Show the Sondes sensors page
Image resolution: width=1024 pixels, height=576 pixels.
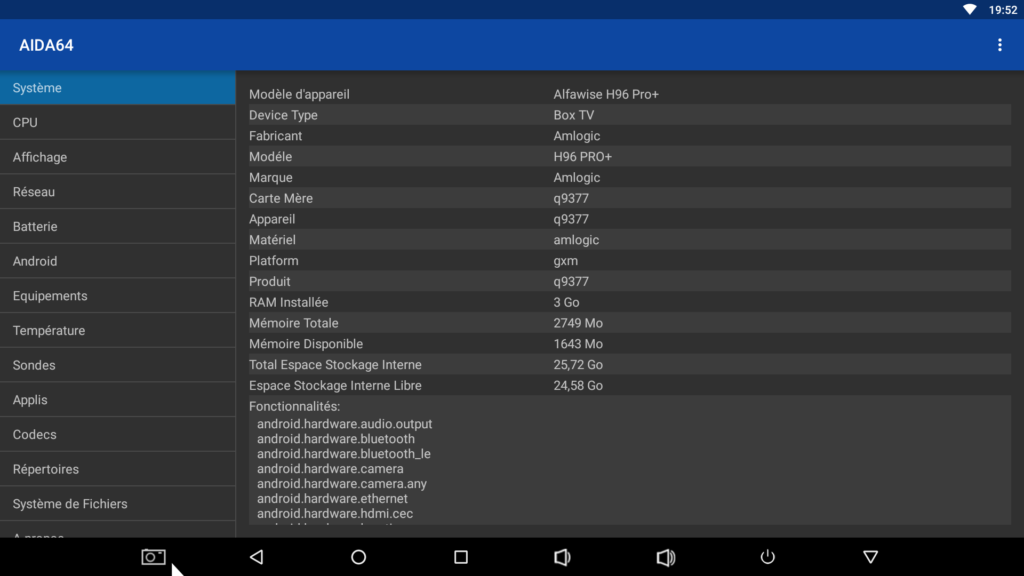(x=118, y=364)
